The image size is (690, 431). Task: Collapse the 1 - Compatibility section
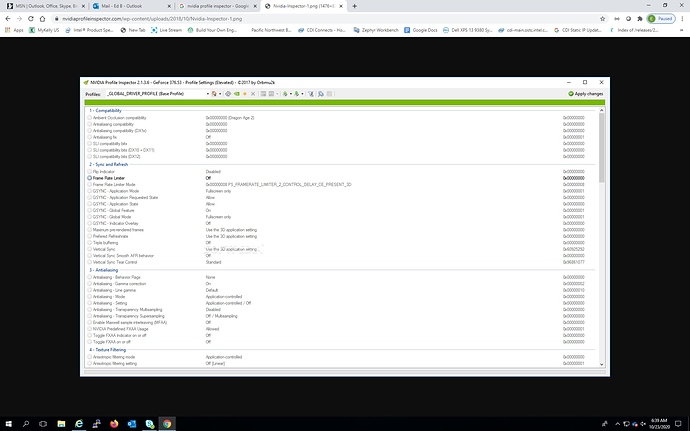pos(108,111)
